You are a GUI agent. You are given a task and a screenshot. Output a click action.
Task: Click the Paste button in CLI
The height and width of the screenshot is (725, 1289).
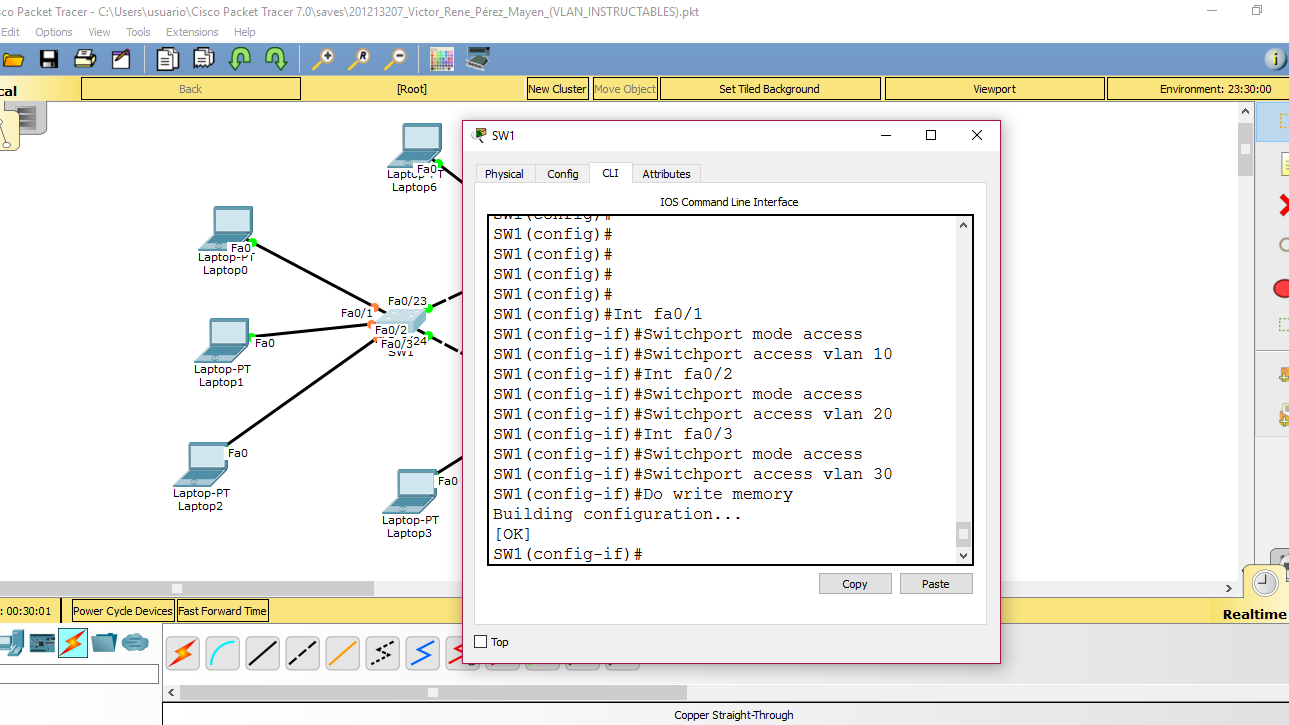coord(936,584)
